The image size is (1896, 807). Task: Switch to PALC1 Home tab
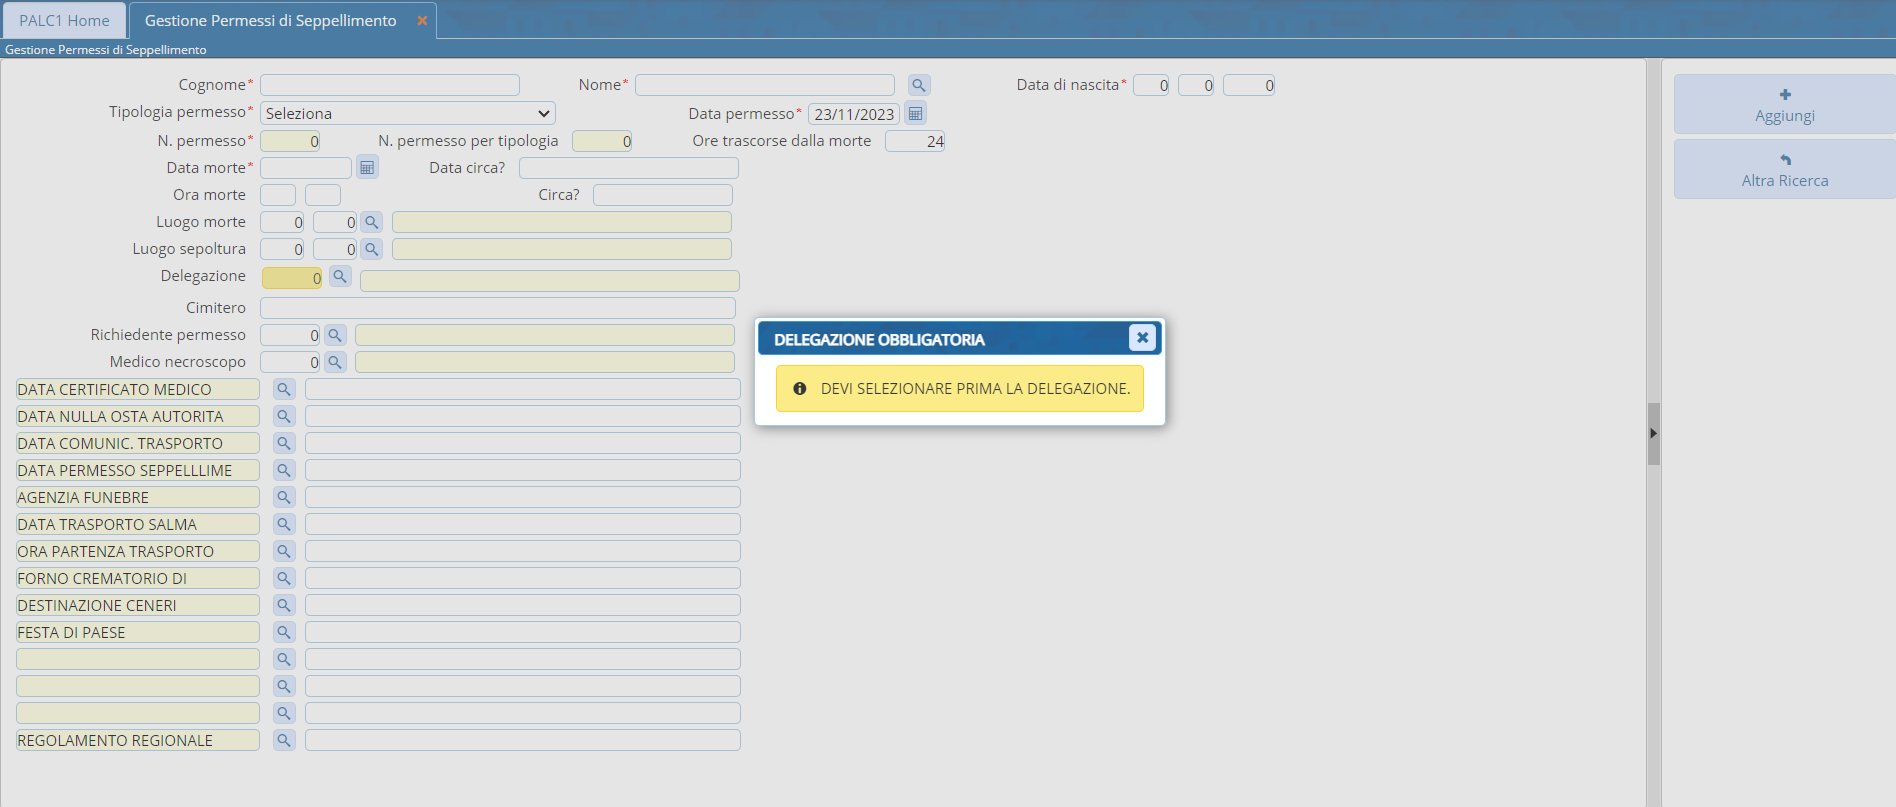(x=64, y=20)
